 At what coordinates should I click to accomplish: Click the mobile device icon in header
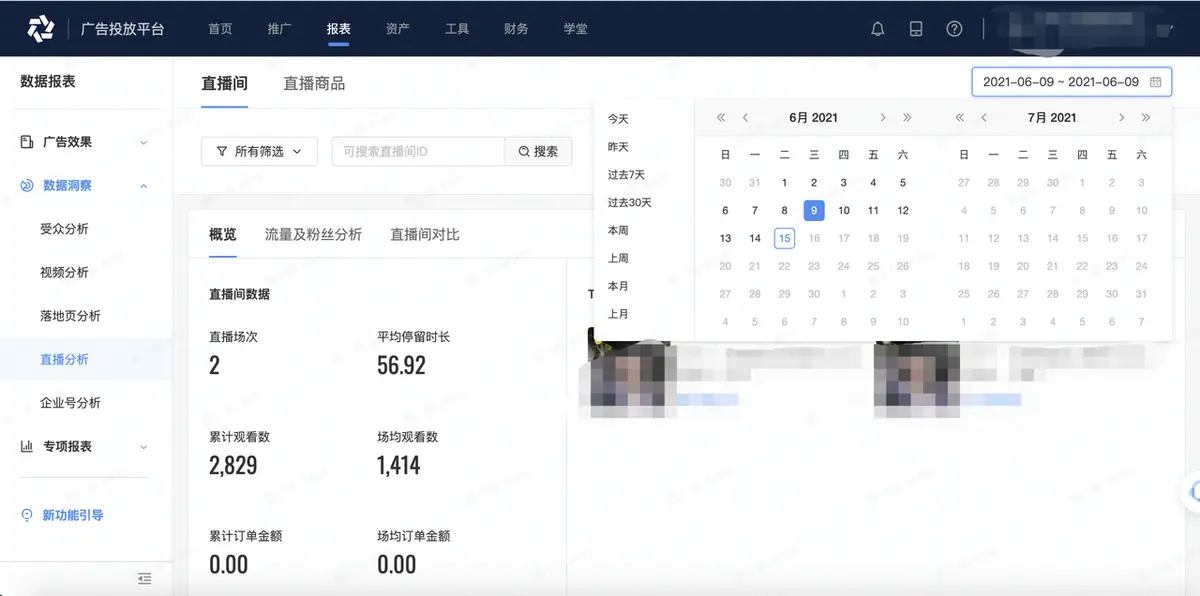[x=916, y=29]
